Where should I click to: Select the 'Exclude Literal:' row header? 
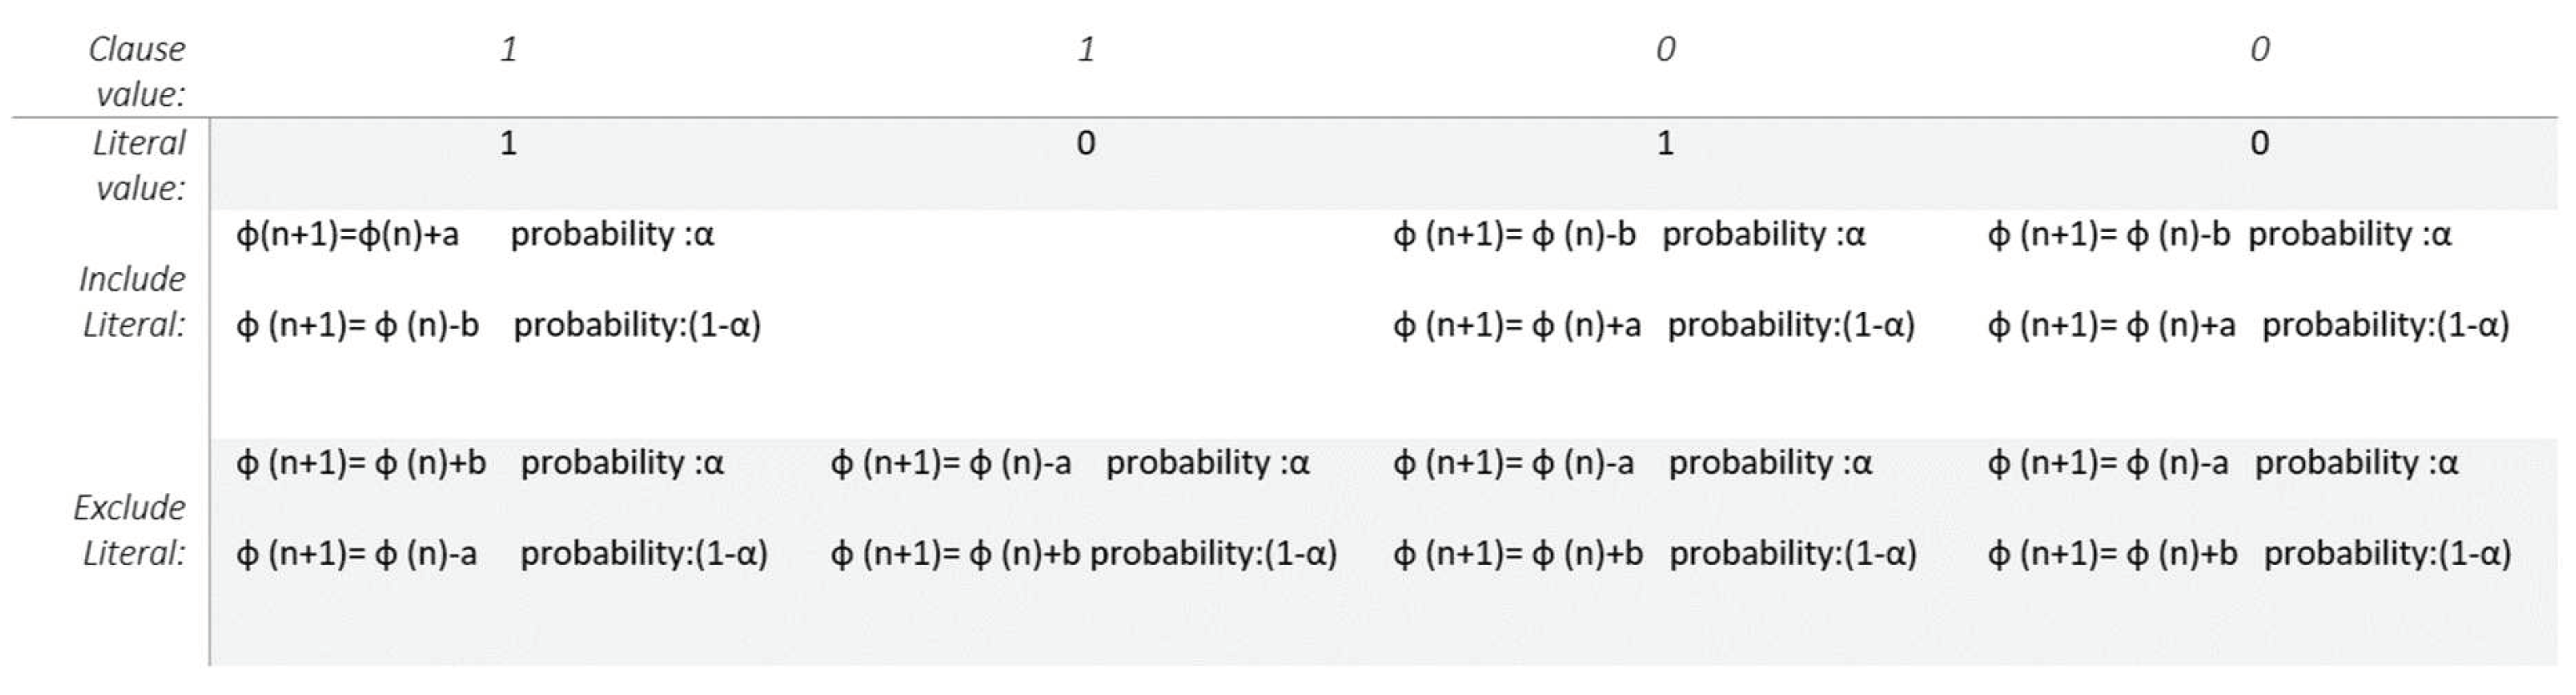[x=130, y=530]
